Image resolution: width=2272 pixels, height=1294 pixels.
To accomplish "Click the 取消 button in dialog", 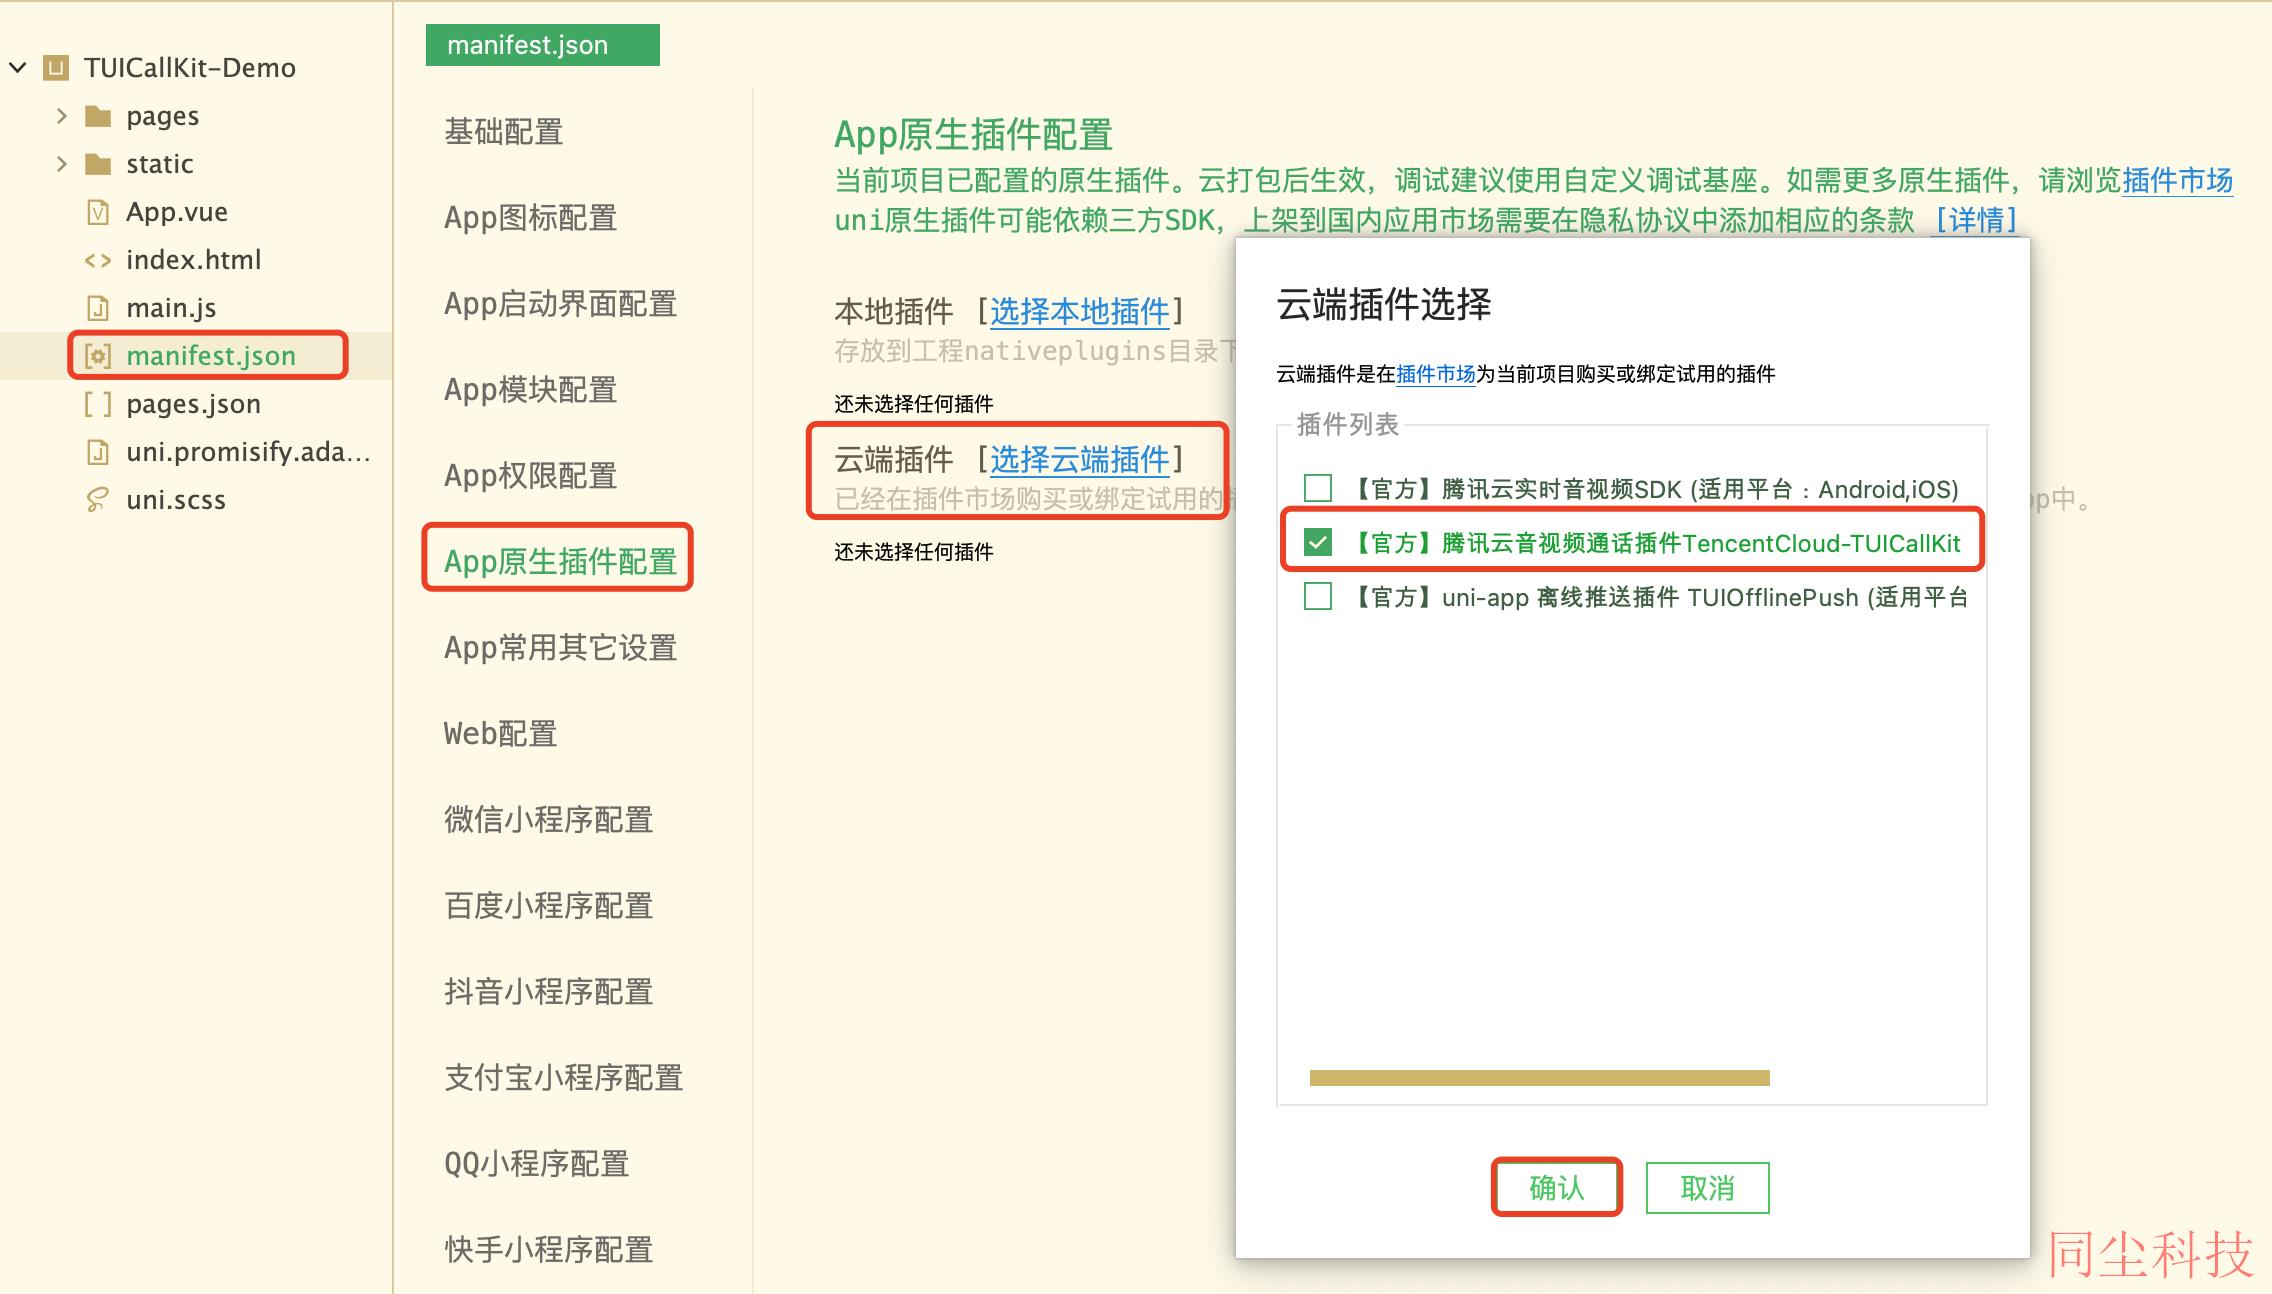I will click(x=1707, y=1188).
